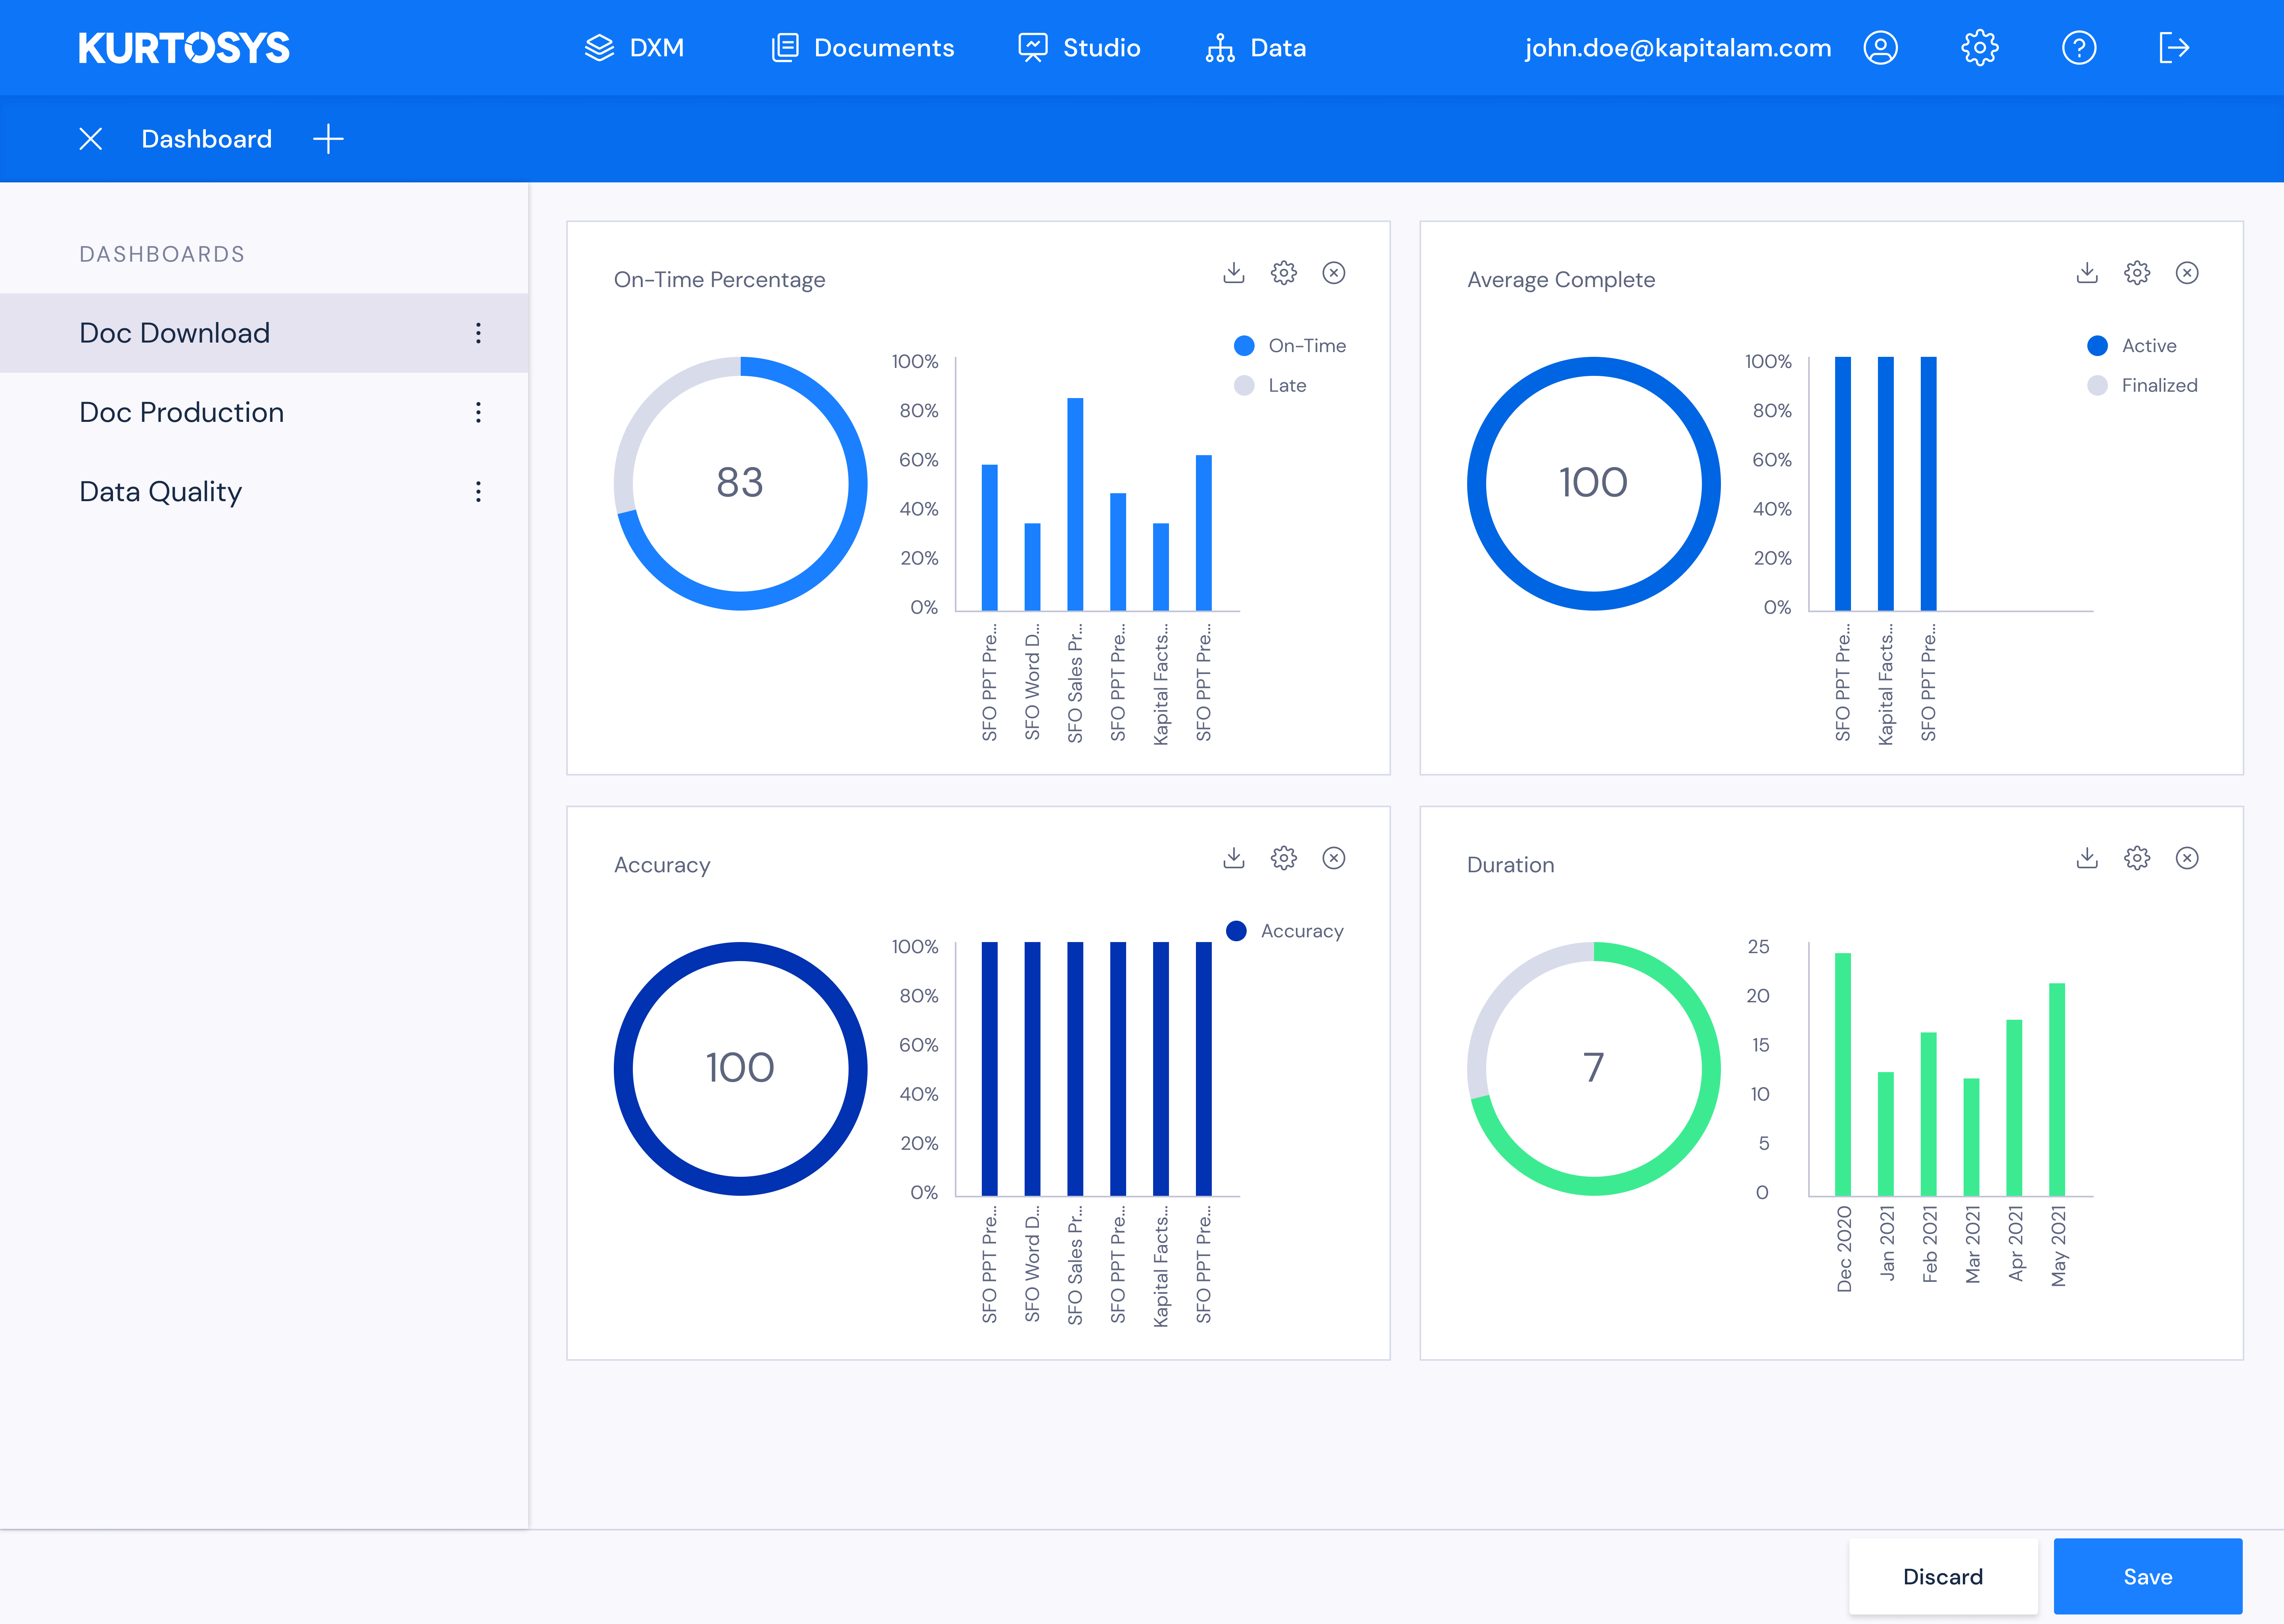Add a new tab with plus icon
This screenshot has height=1624, width=2284.
(x=328, y=139)
